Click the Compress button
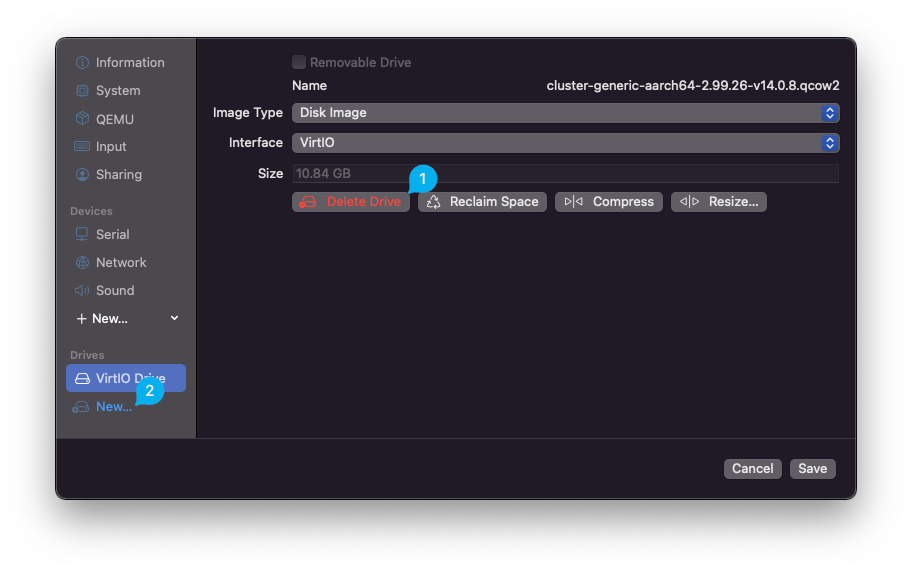Viewport: 912px width, 573px height. (x=608, y=202)
